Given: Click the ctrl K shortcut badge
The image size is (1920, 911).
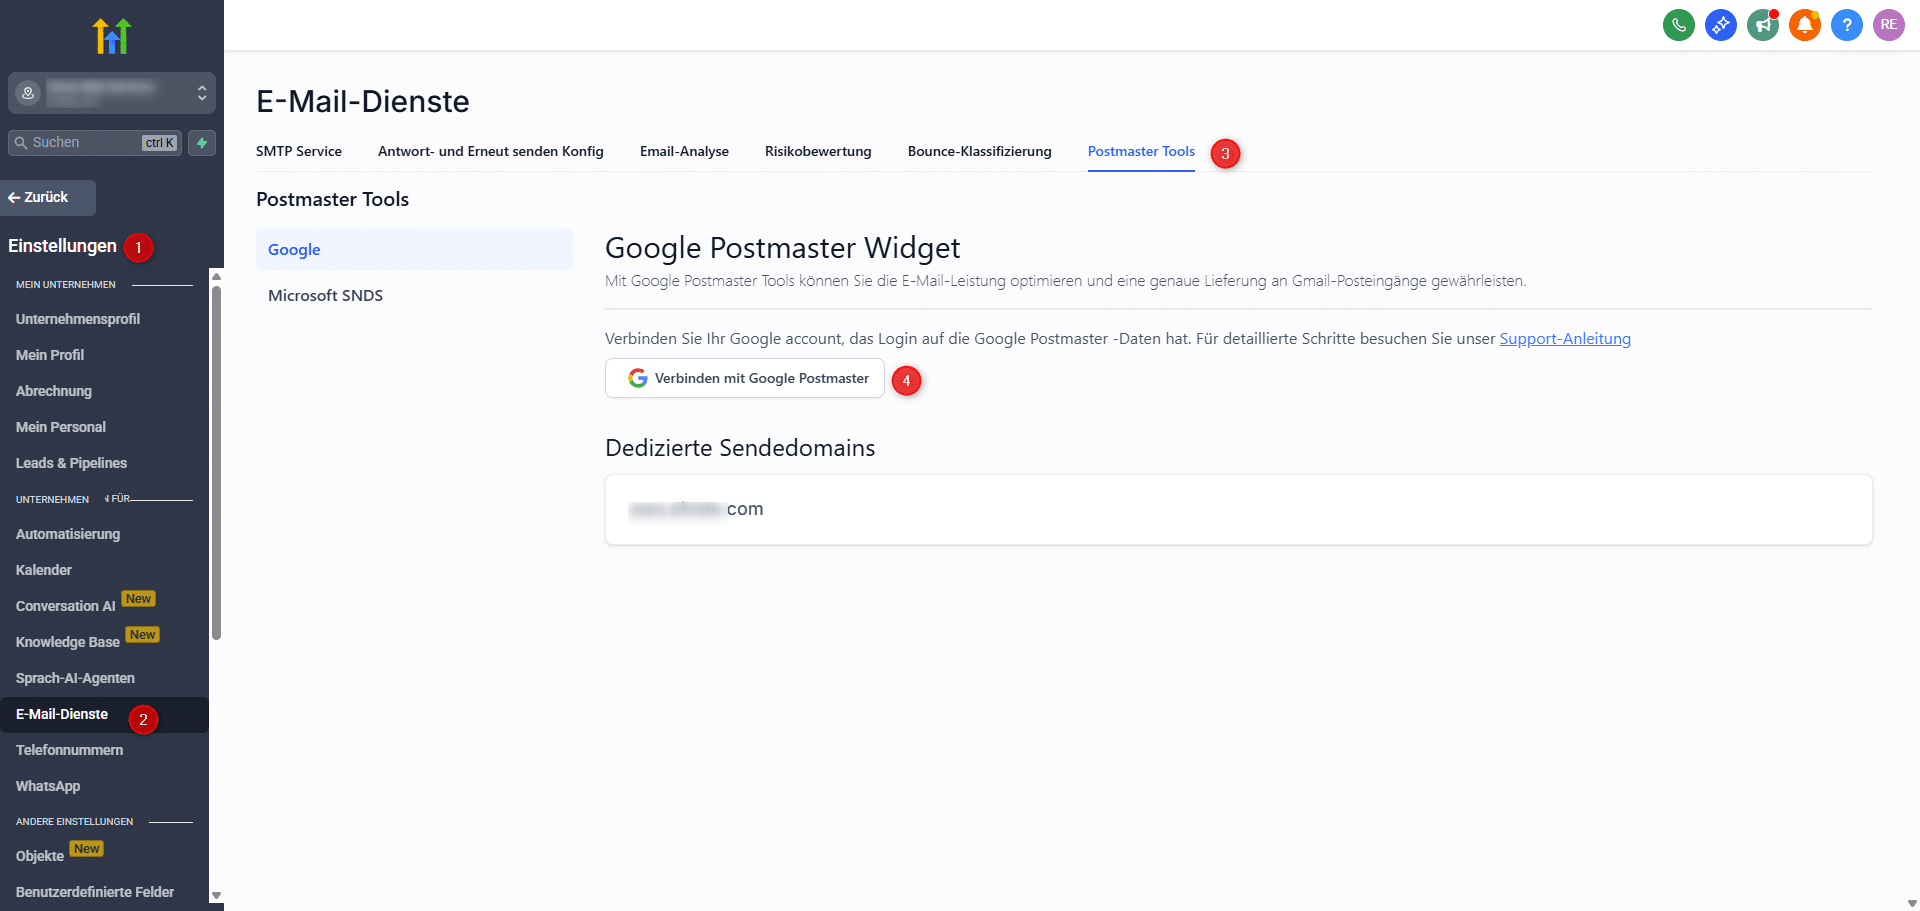Looking at the screenshot, I should [160, 143].
